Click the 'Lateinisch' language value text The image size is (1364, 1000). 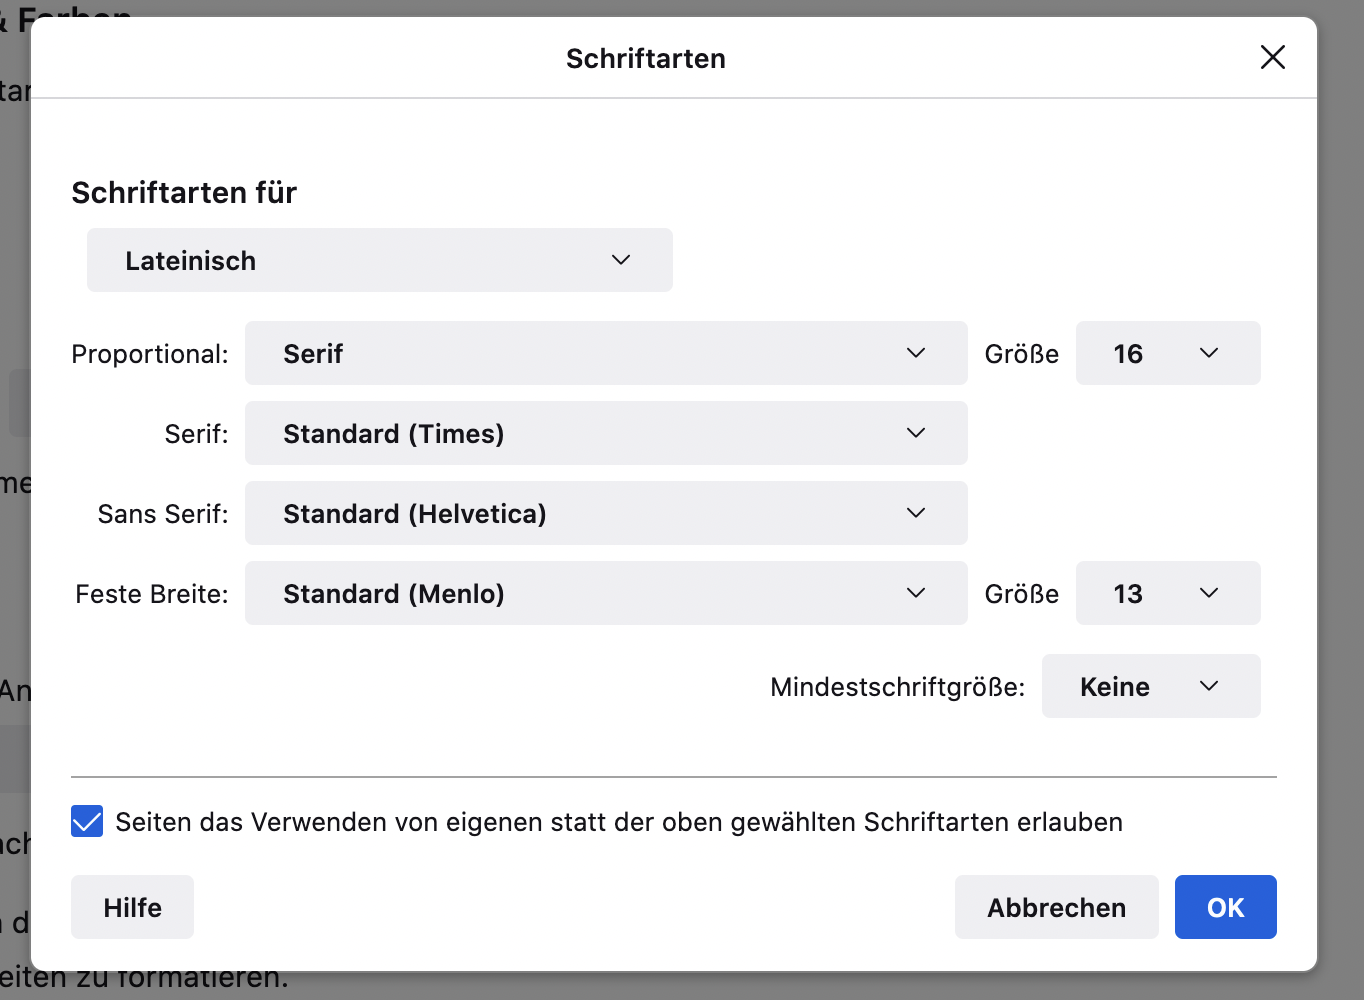coord(191,261)
